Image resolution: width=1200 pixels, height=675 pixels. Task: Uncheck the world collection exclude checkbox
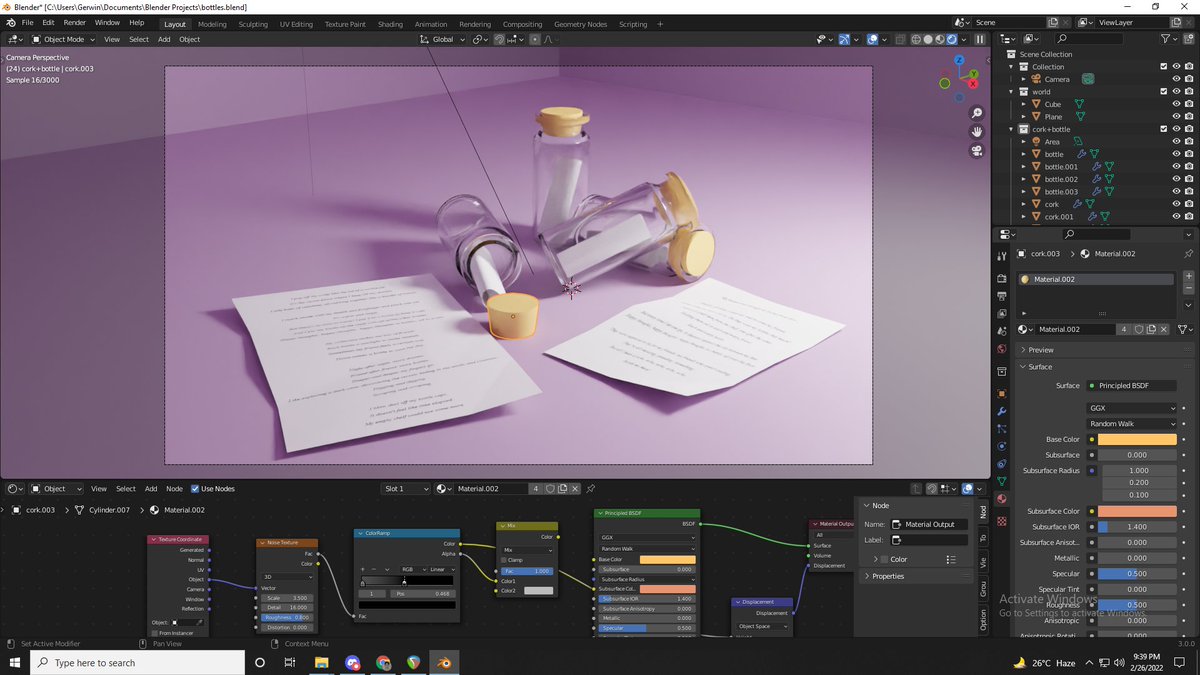(x=1163, y=92)
